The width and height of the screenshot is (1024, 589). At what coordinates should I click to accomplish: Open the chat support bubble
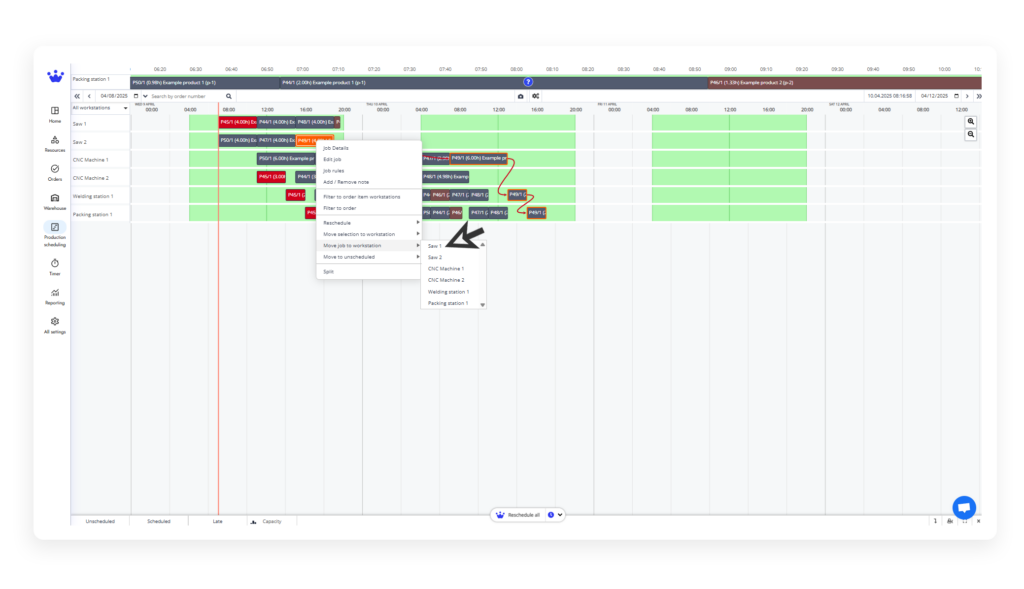[x=963, y=507]
